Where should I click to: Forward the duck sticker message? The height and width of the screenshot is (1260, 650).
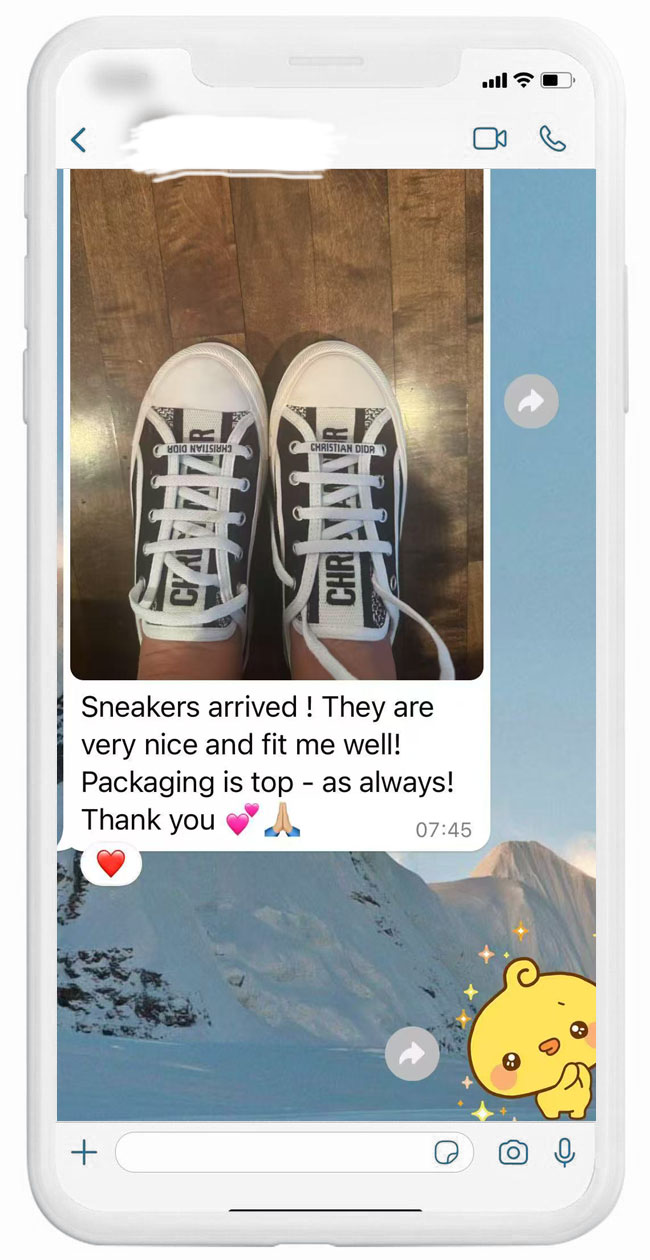tap(412, 1054)
